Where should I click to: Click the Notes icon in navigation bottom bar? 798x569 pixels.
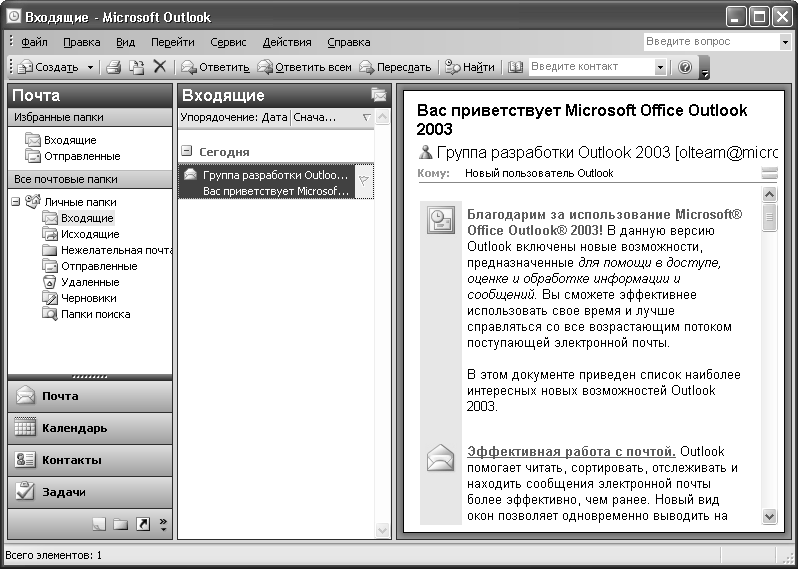pos(99,524)
